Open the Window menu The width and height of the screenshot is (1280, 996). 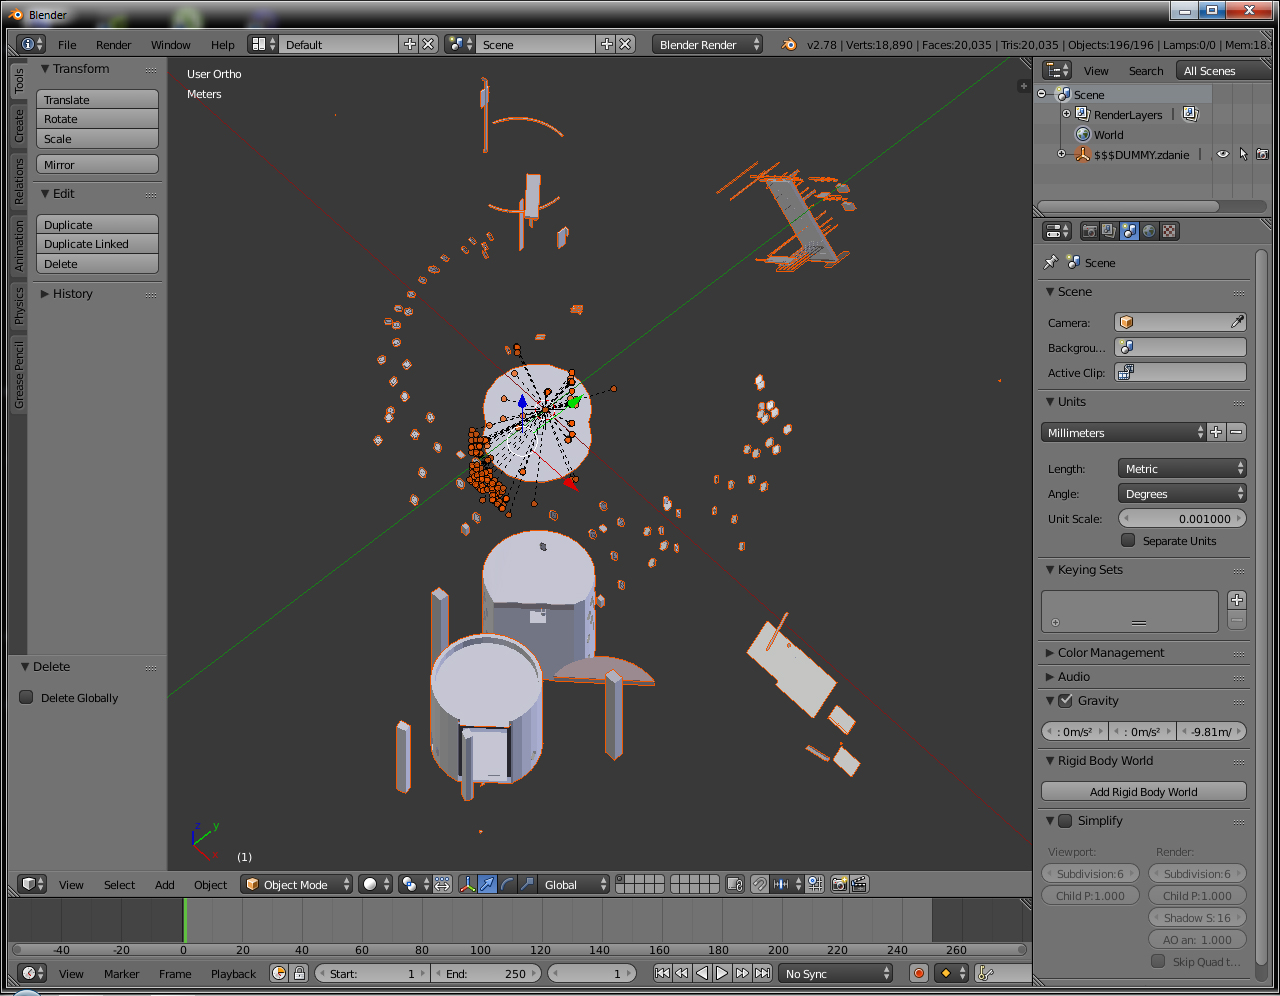(170, 44)
